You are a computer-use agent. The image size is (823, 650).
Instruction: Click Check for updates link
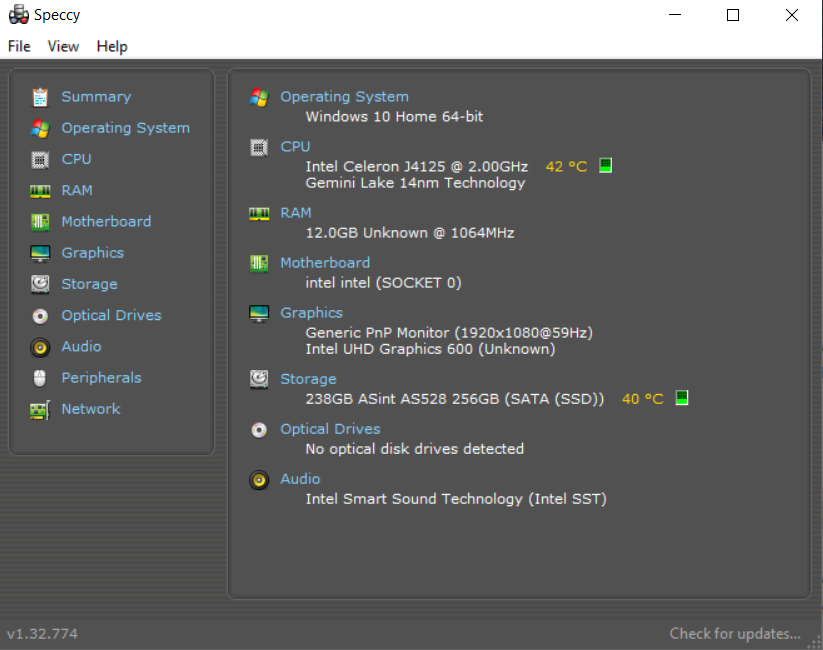[x=735, y=634]
